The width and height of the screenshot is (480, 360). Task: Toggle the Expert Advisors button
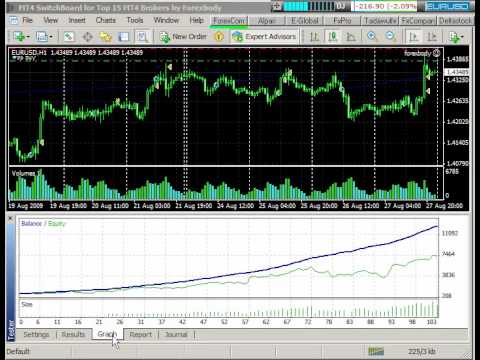tap(264, 37)
